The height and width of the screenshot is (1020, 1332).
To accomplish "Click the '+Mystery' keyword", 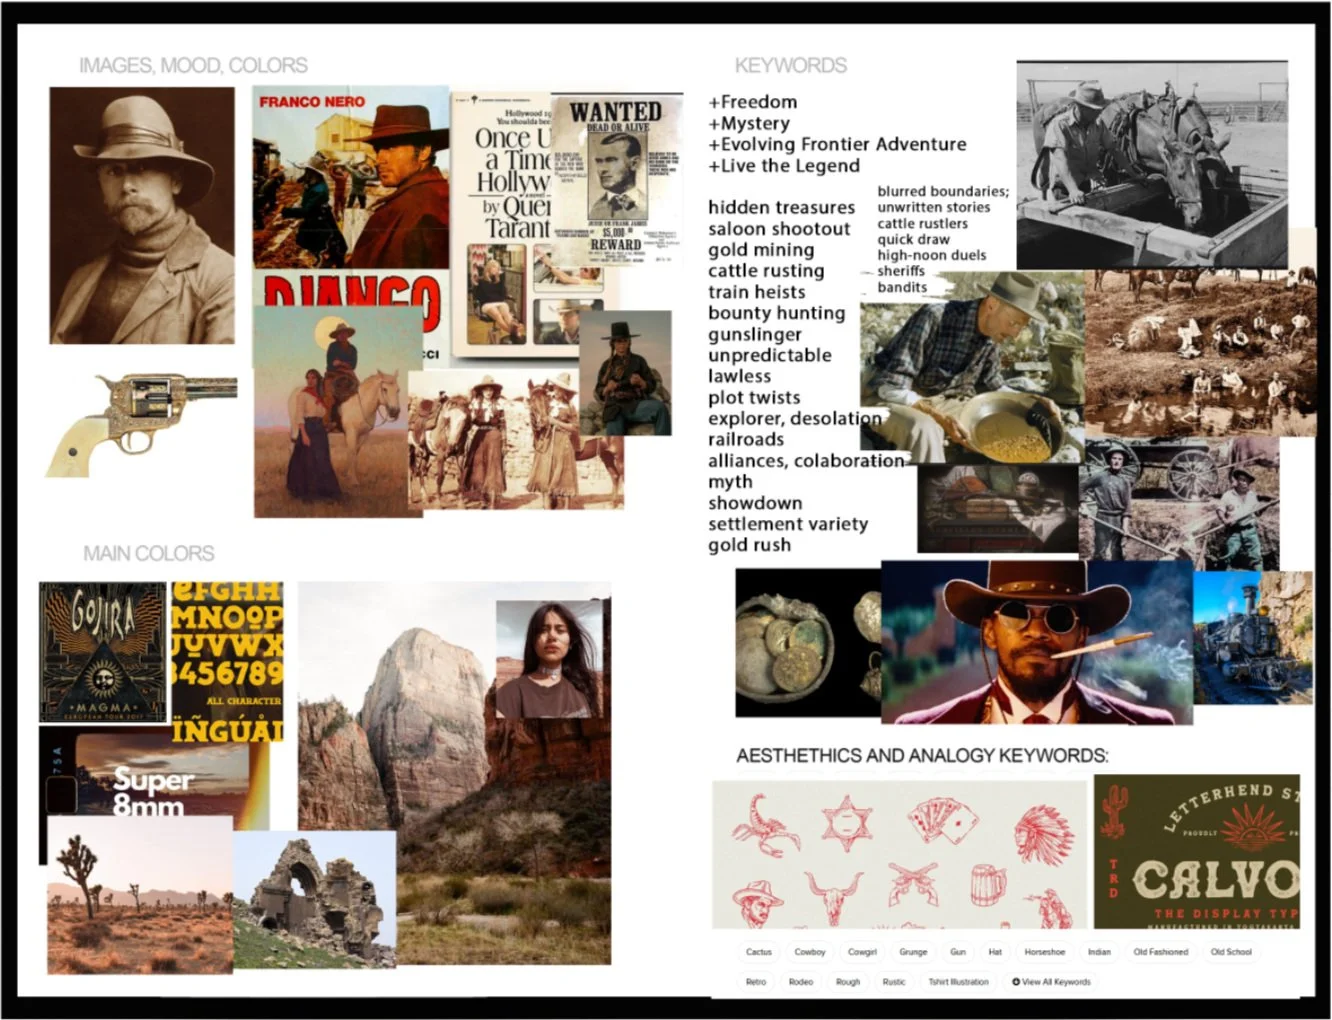I will click(749, 123).
